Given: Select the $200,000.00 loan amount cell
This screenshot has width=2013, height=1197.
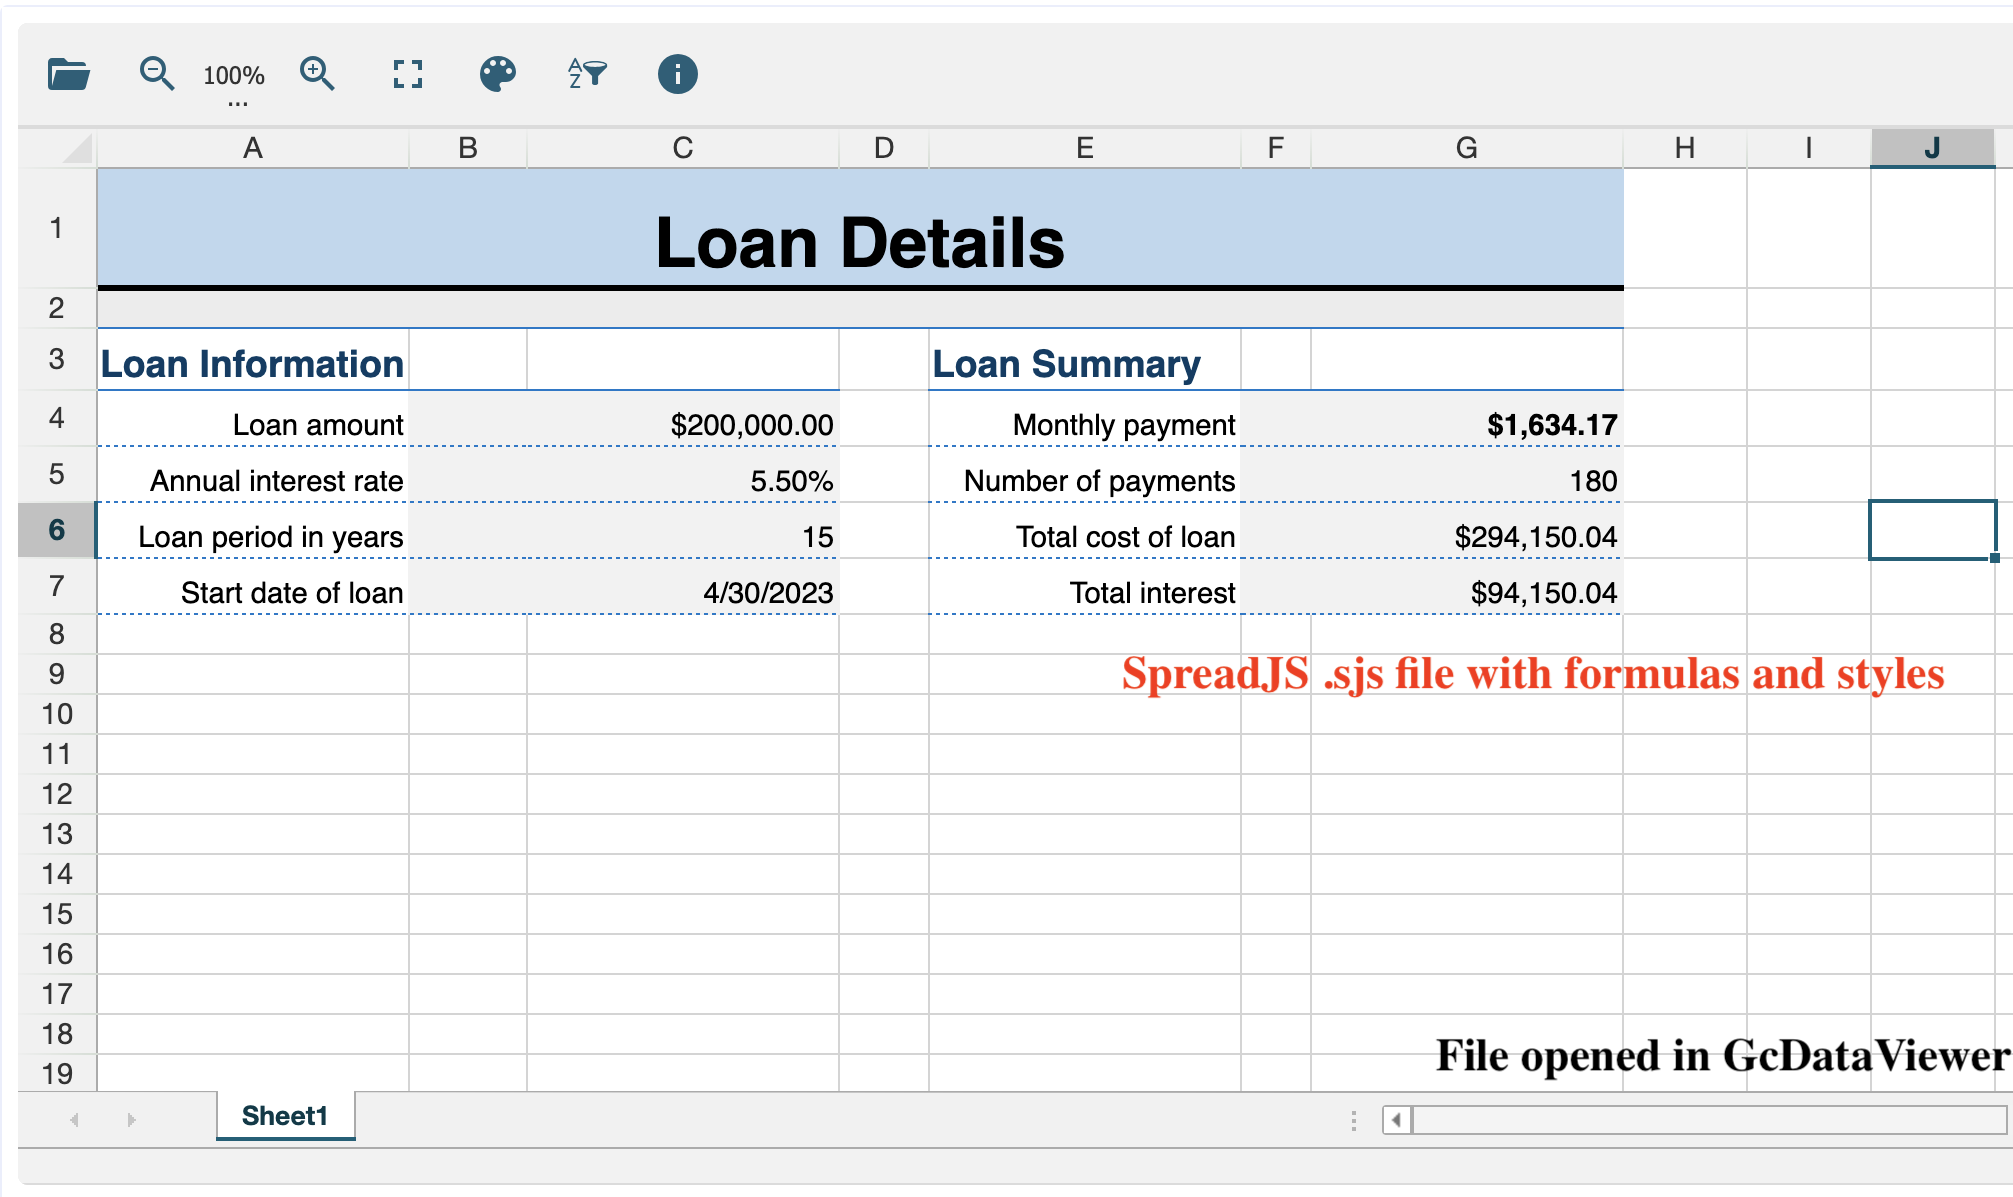Looking at the screenshot, I should 682,423.
